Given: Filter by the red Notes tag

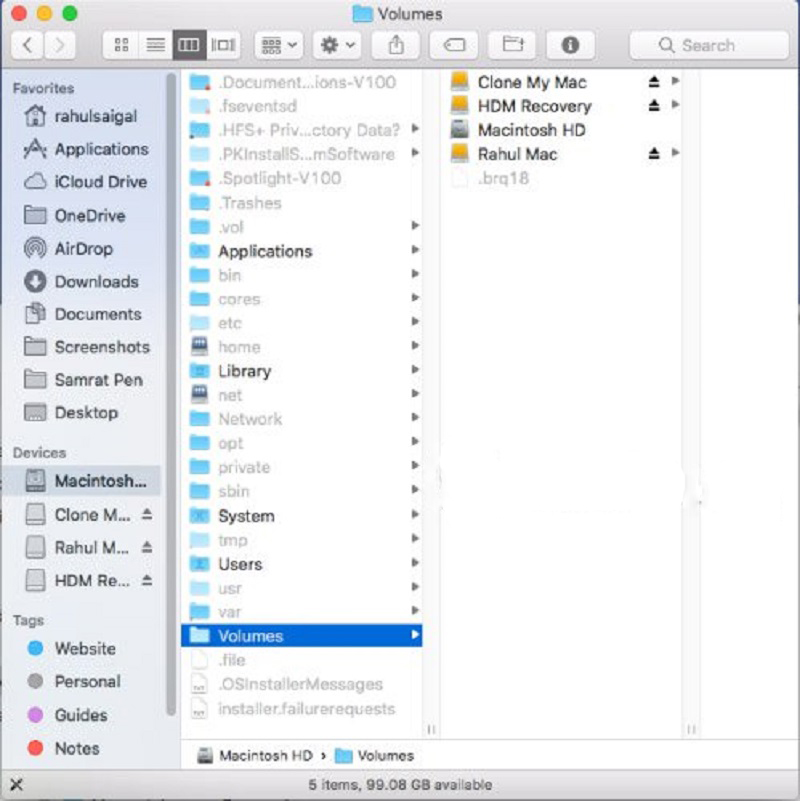Looking at the screenshot, I should tap(64, 748).
